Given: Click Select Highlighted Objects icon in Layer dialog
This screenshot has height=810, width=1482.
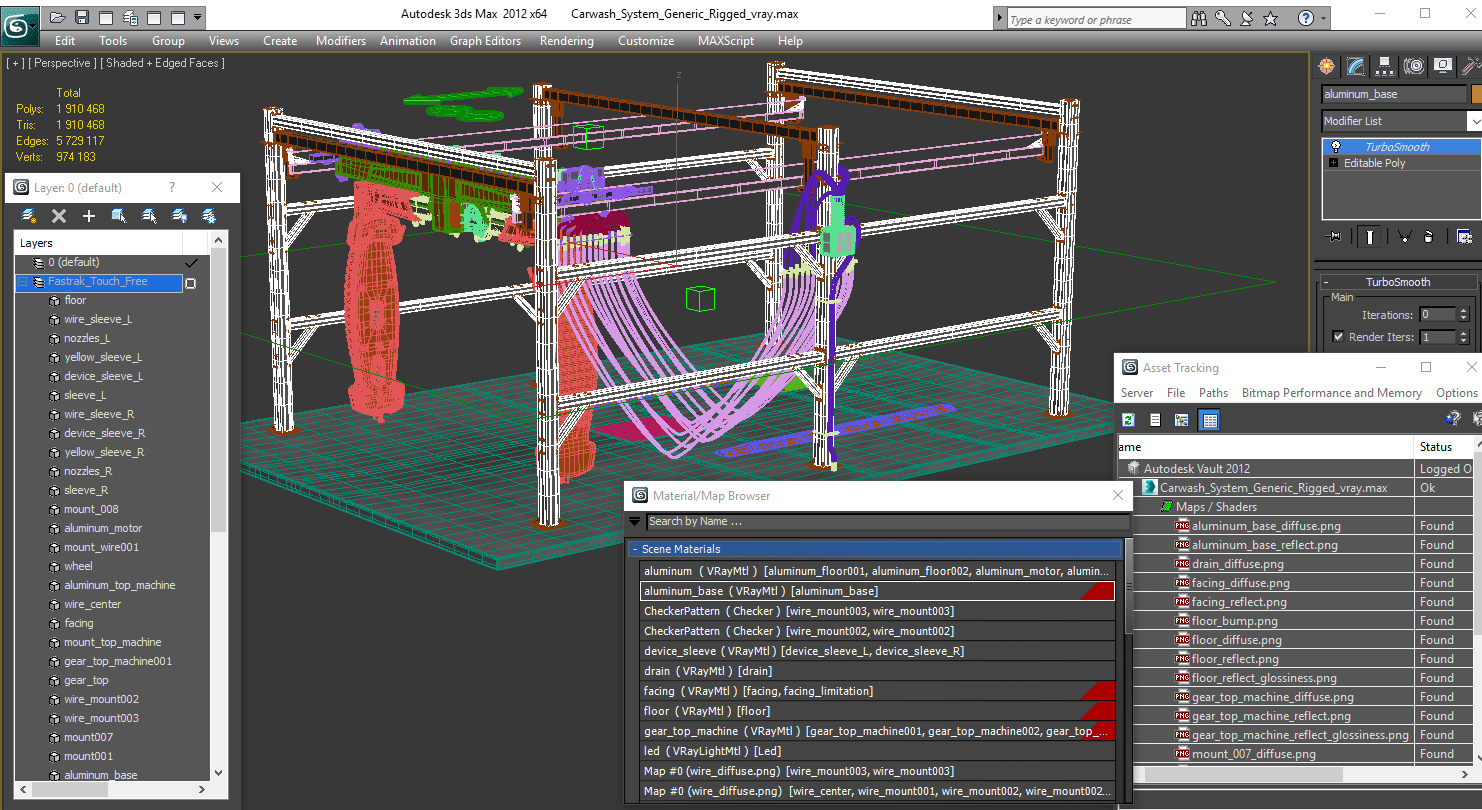Looking at the screenshot, I should coord(119,216).
